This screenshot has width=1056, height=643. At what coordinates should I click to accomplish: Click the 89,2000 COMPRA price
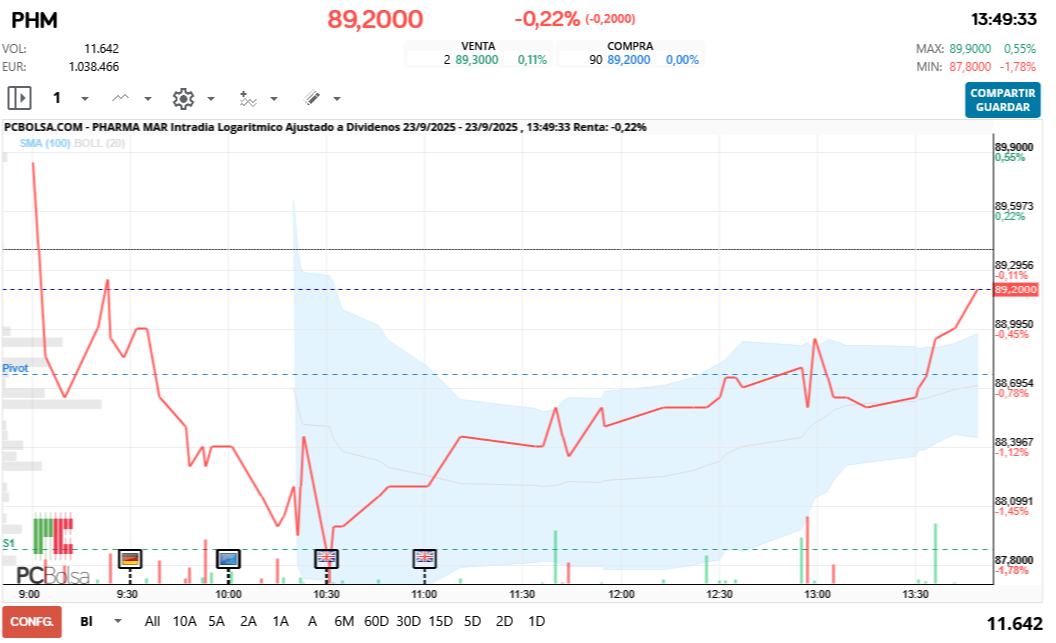point(629,60)
